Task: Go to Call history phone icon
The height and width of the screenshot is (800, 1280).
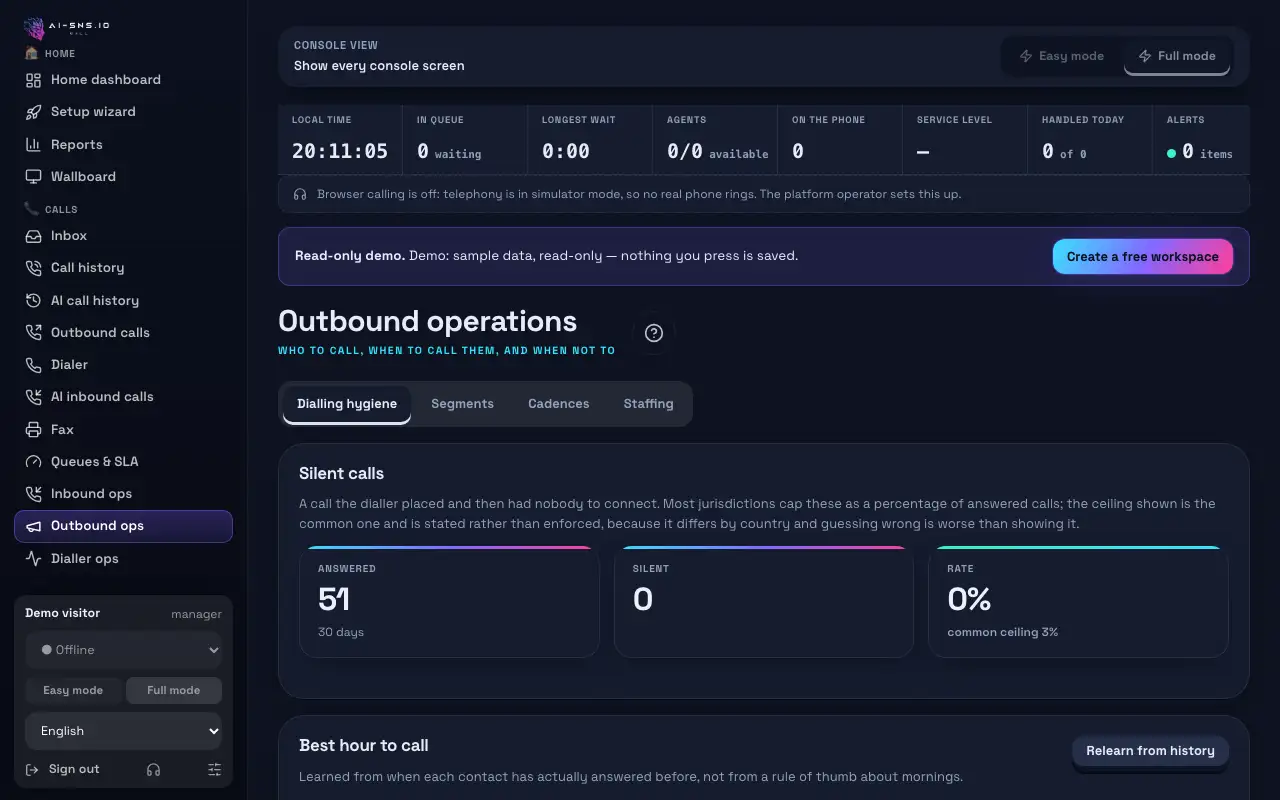Action: [33, 268]
